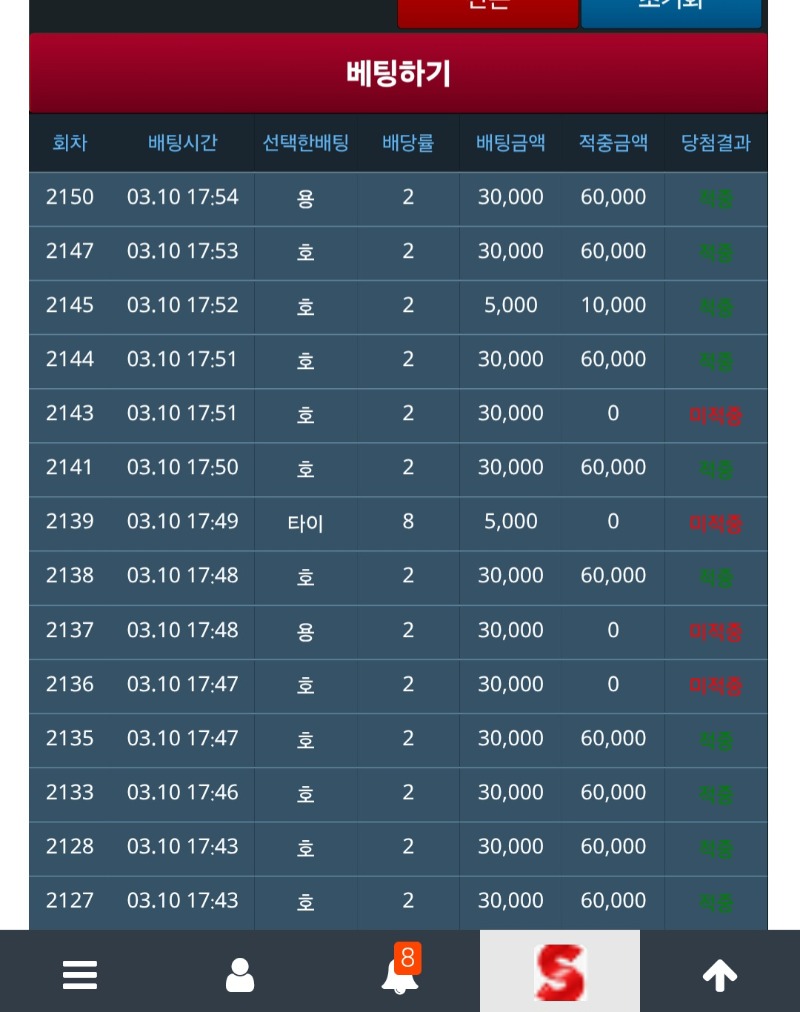Viewport: 800px width, 1012px height.
Task: Click the red button above 베팅하기
Action: (x=488, y=10)
